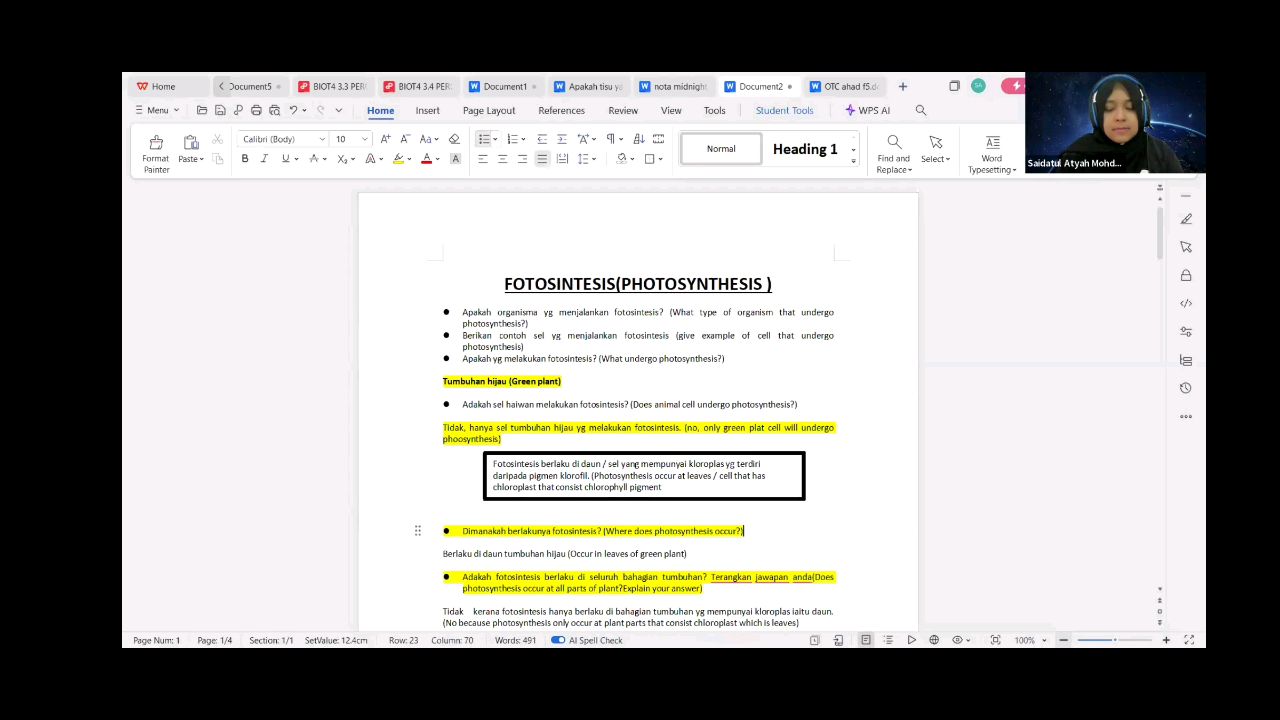Increase paragraph indent
The image size is (1280, 720).
[562, 139]
